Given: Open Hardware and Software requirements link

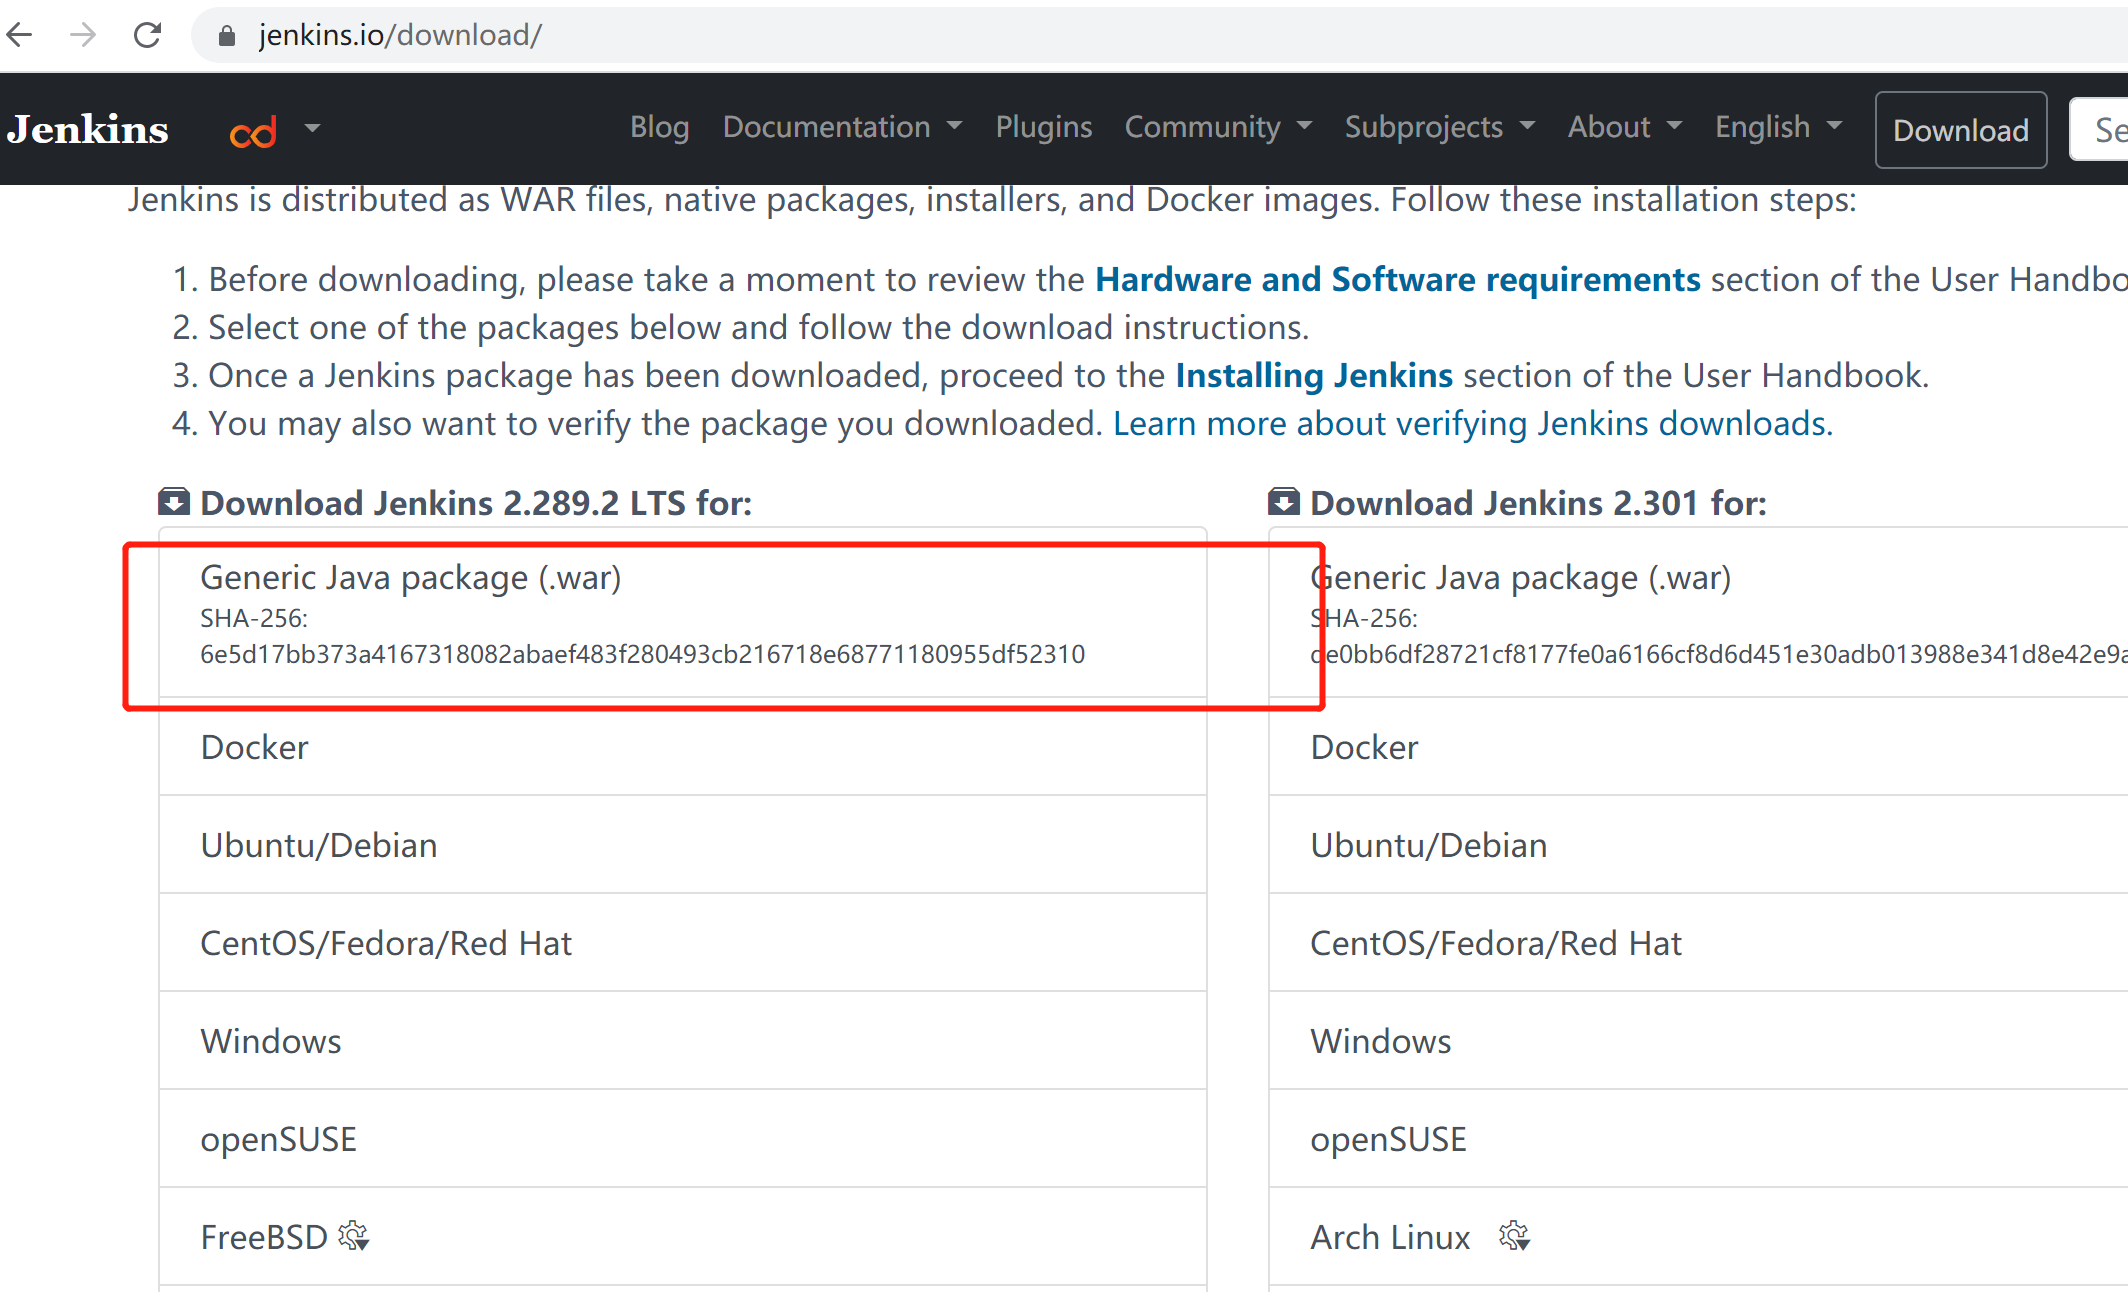Looking at the screenshot, I should (x=1398, y=280).
